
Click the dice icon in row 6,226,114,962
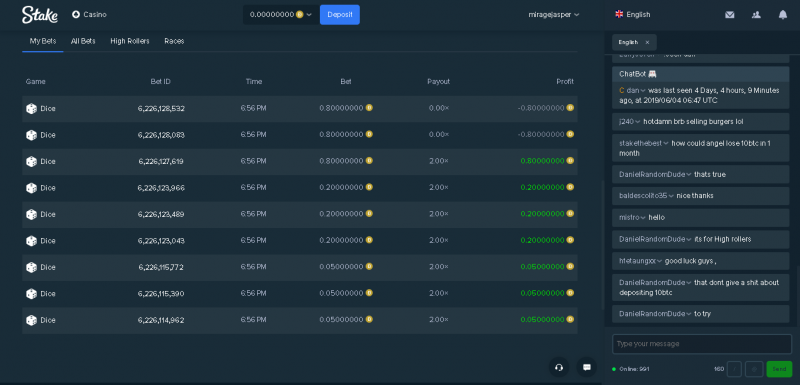pos(32,320)
